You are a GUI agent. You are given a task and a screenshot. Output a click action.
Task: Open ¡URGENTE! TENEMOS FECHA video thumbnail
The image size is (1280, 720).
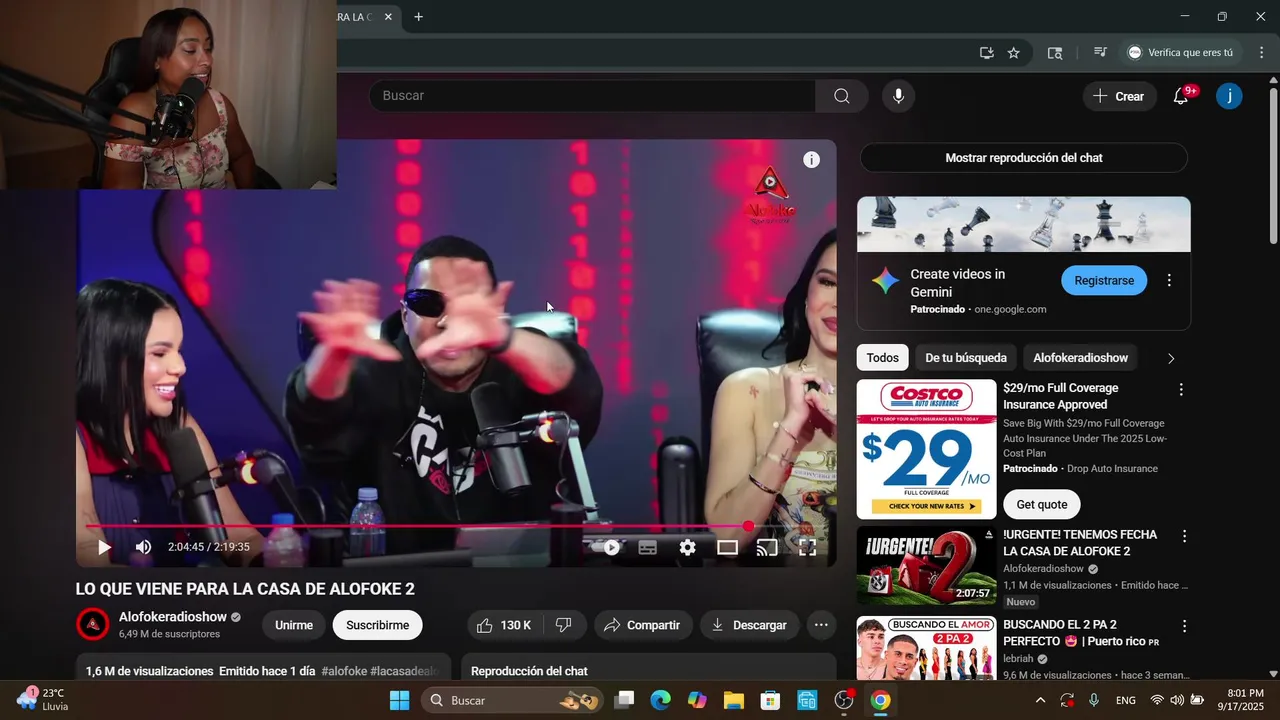pyautogui.click(x=927, y=566)
